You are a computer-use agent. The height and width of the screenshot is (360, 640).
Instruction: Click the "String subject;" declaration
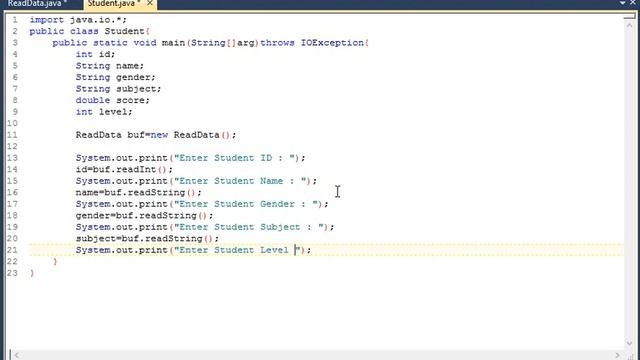point(118,89)
